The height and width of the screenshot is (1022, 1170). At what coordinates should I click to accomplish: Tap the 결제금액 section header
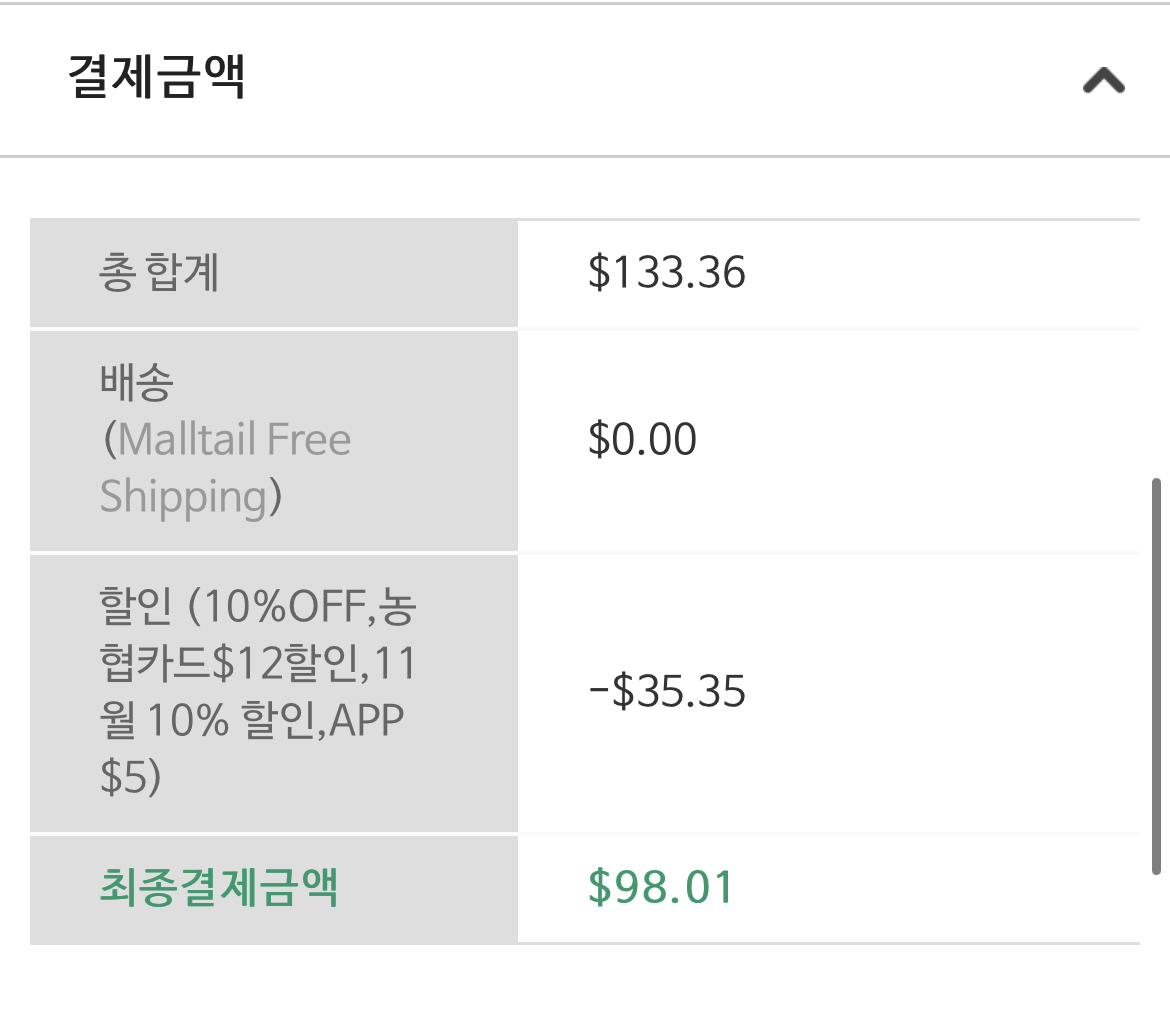click(585, 79)
